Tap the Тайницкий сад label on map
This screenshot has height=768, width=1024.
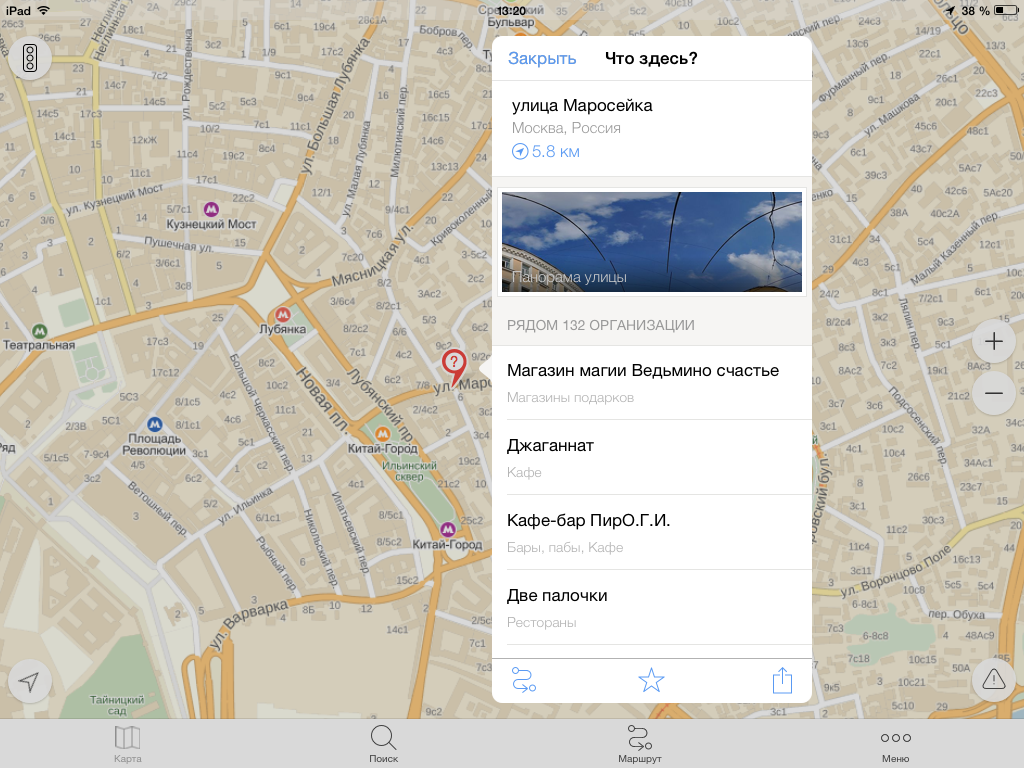coord(117,705)
